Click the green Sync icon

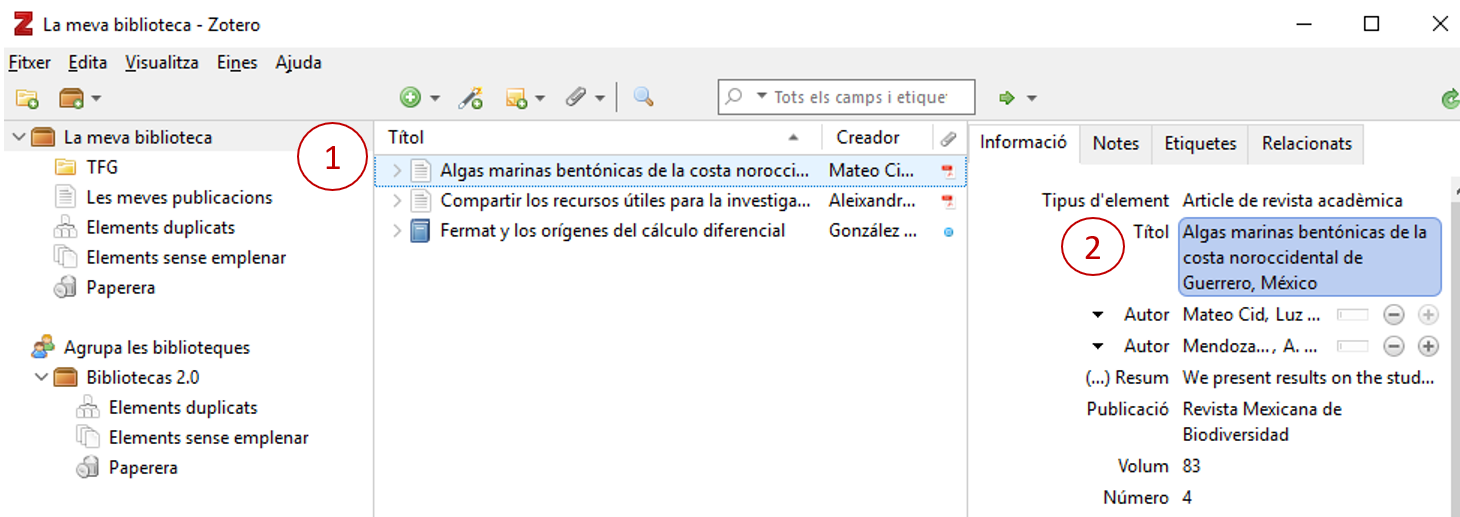tap(1450, 98)
